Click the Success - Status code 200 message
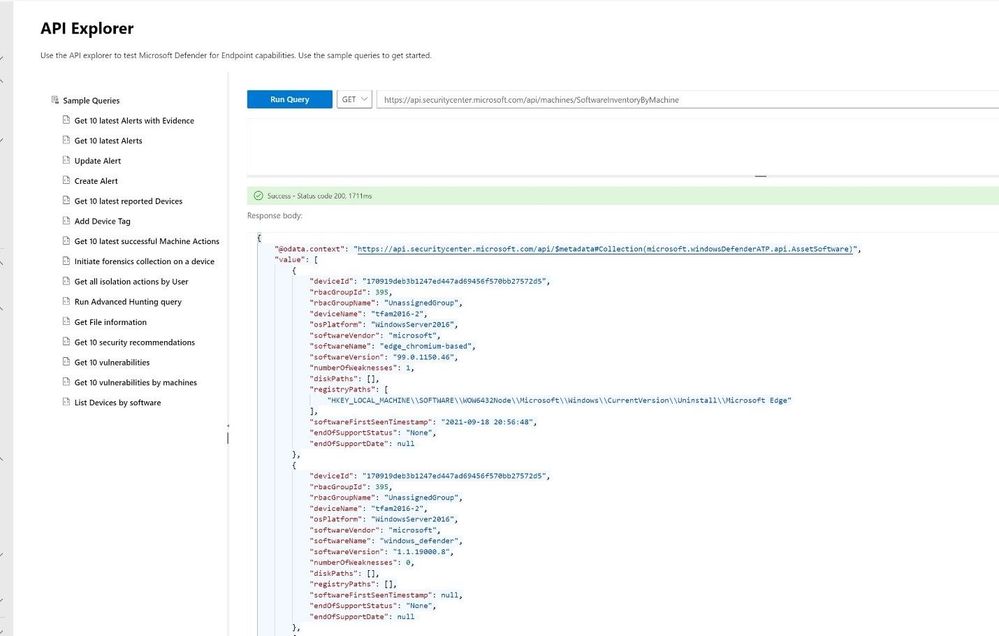 coord(319,196)
